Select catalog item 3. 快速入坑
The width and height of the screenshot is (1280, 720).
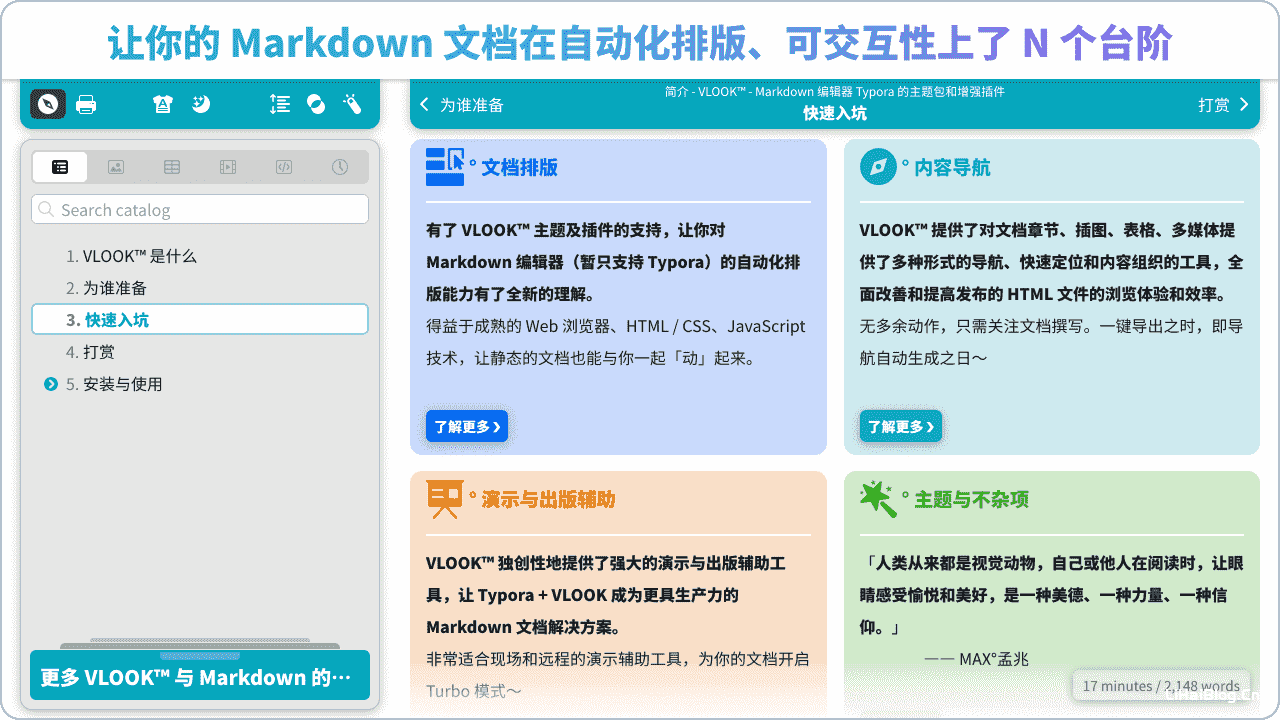pyautogui.click(x=200, y=320)
